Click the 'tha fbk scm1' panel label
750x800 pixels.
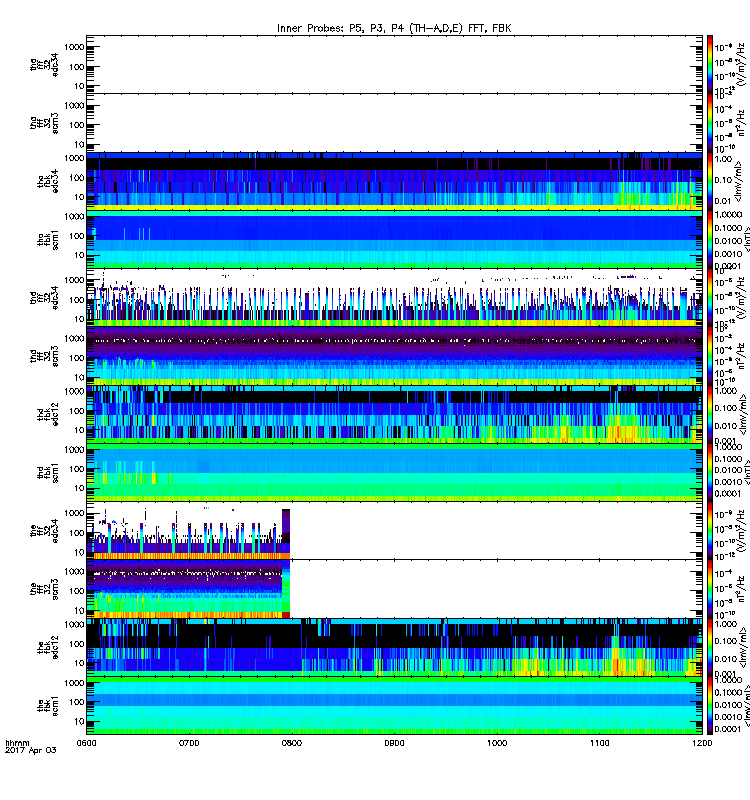pos(47,240)
